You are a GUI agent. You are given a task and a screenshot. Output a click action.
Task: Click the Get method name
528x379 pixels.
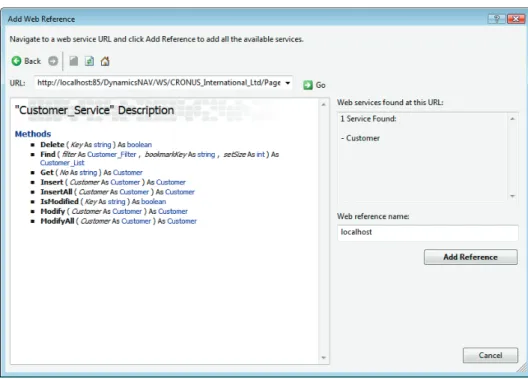47,173
